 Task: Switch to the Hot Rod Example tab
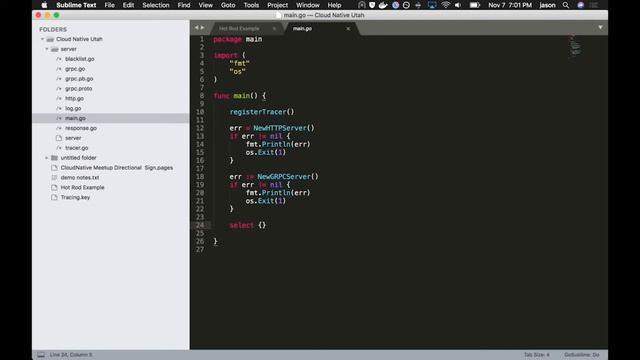pos(239,29)
